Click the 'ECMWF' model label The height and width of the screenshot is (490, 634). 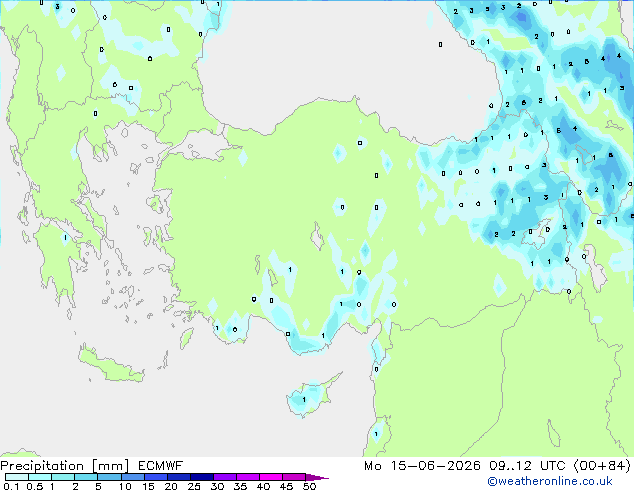click(x=161, y=466)
